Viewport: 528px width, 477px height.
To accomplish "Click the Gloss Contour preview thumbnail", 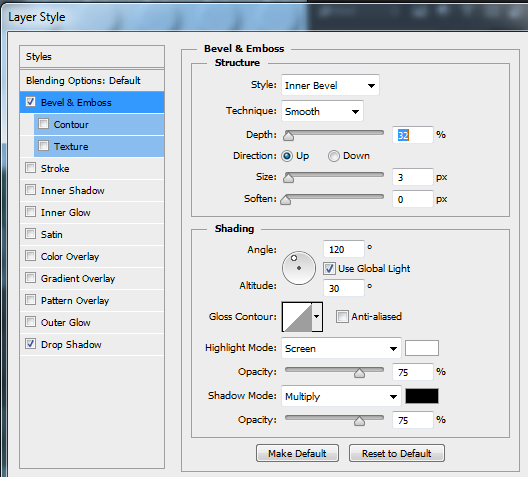I will click(x=297, y=317).
